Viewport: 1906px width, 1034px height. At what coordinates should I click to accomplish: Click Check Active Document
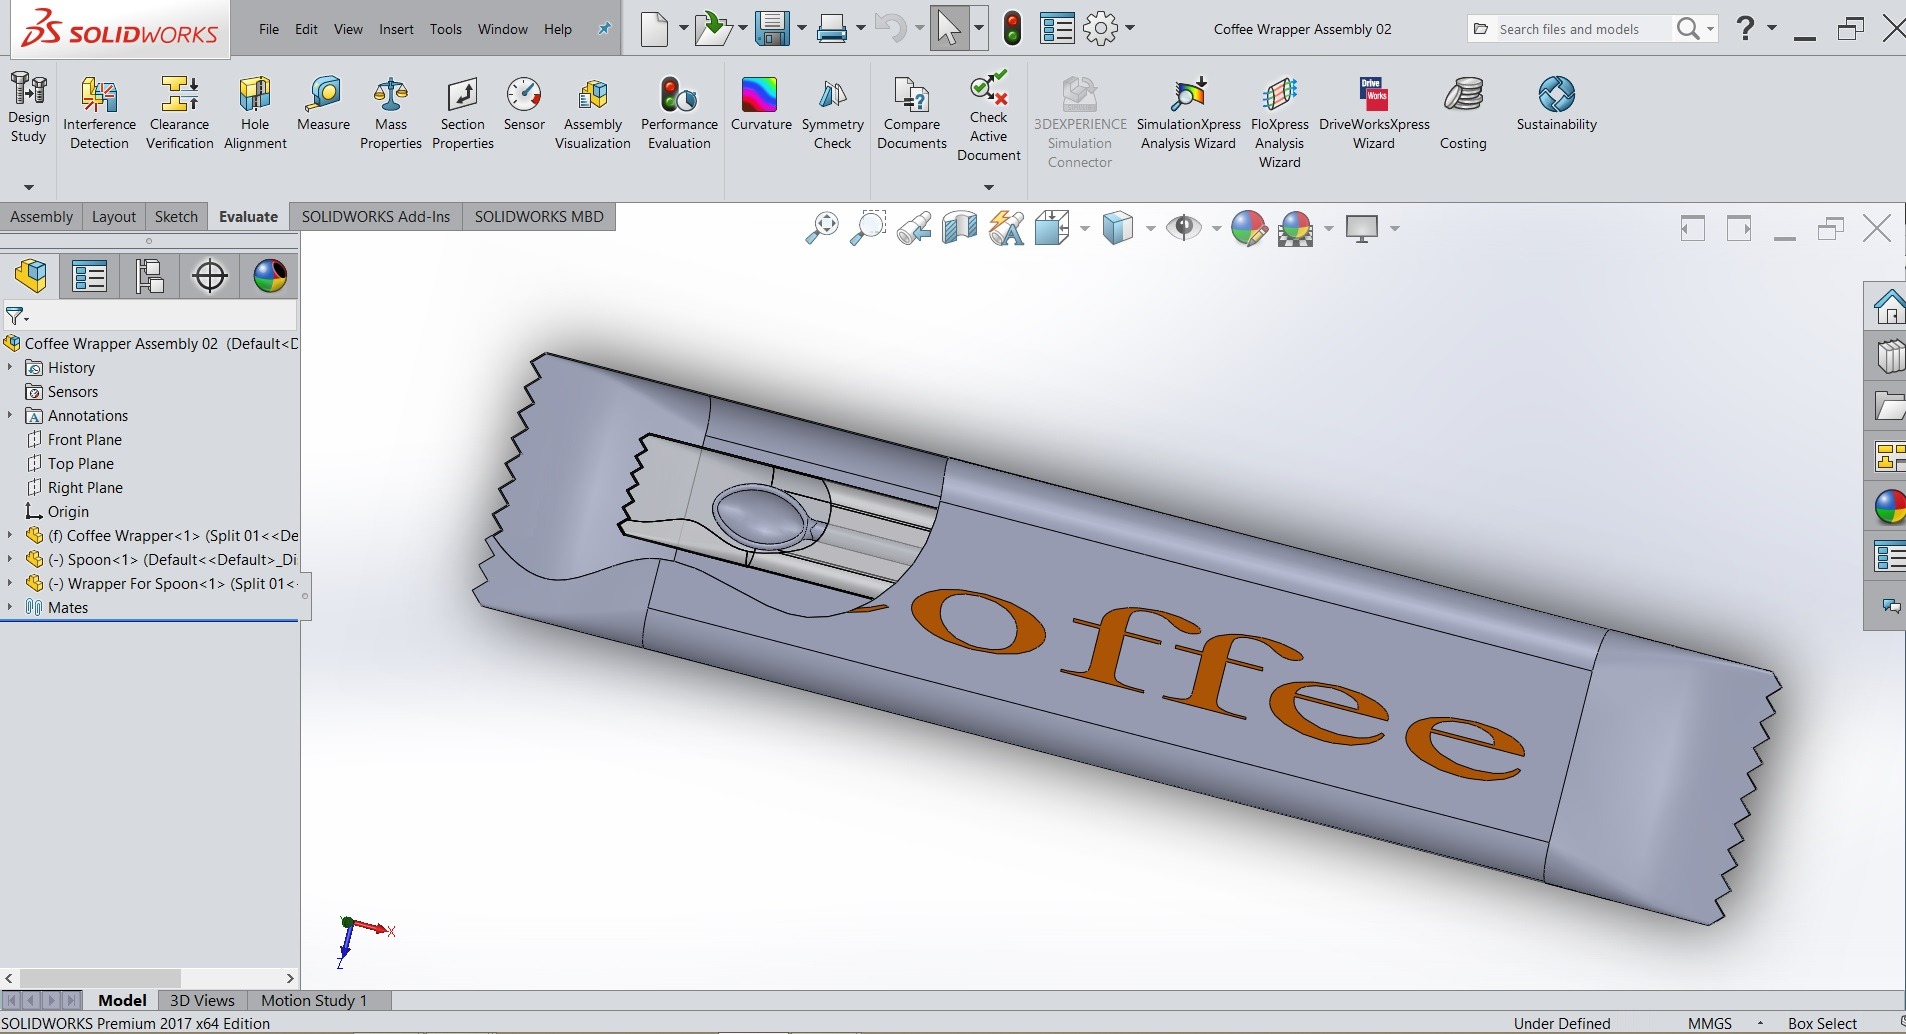point(988,116)
